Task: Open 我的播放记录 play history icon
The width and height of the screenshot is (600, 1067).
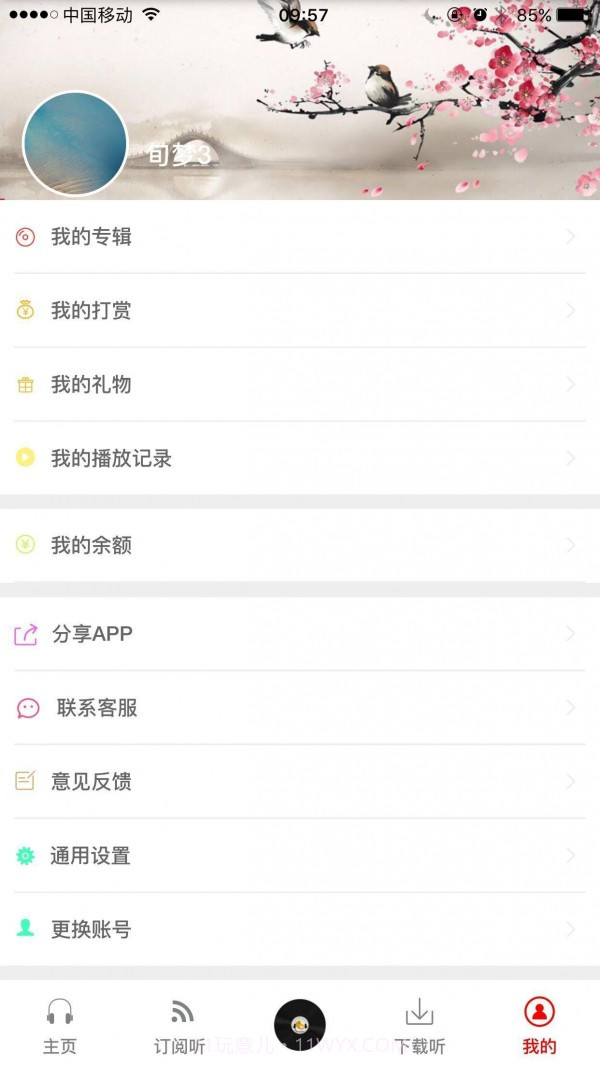Action: (24, 458)
